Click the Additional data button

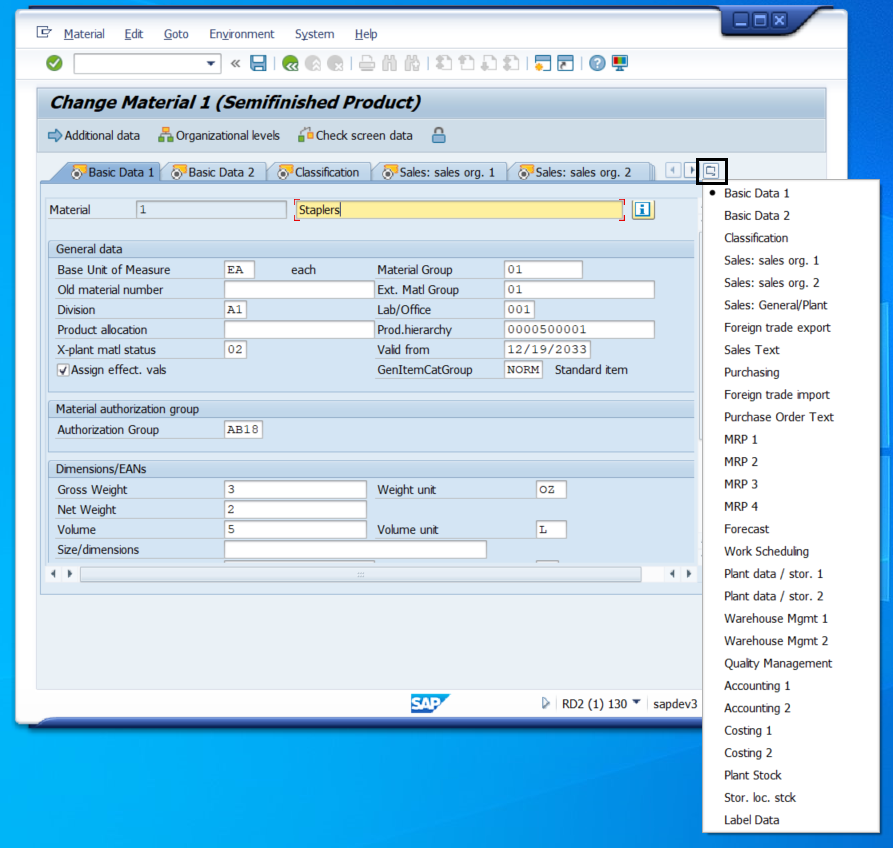point(94,136)
